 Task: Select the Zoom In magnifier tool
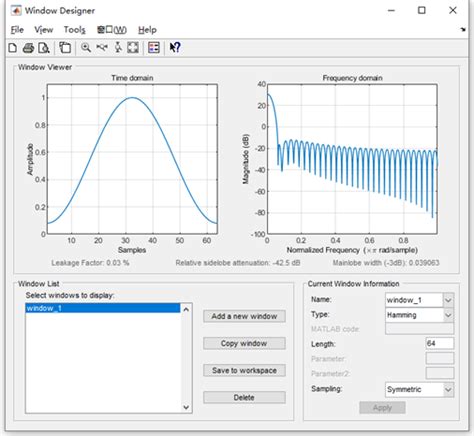point(86,48)
